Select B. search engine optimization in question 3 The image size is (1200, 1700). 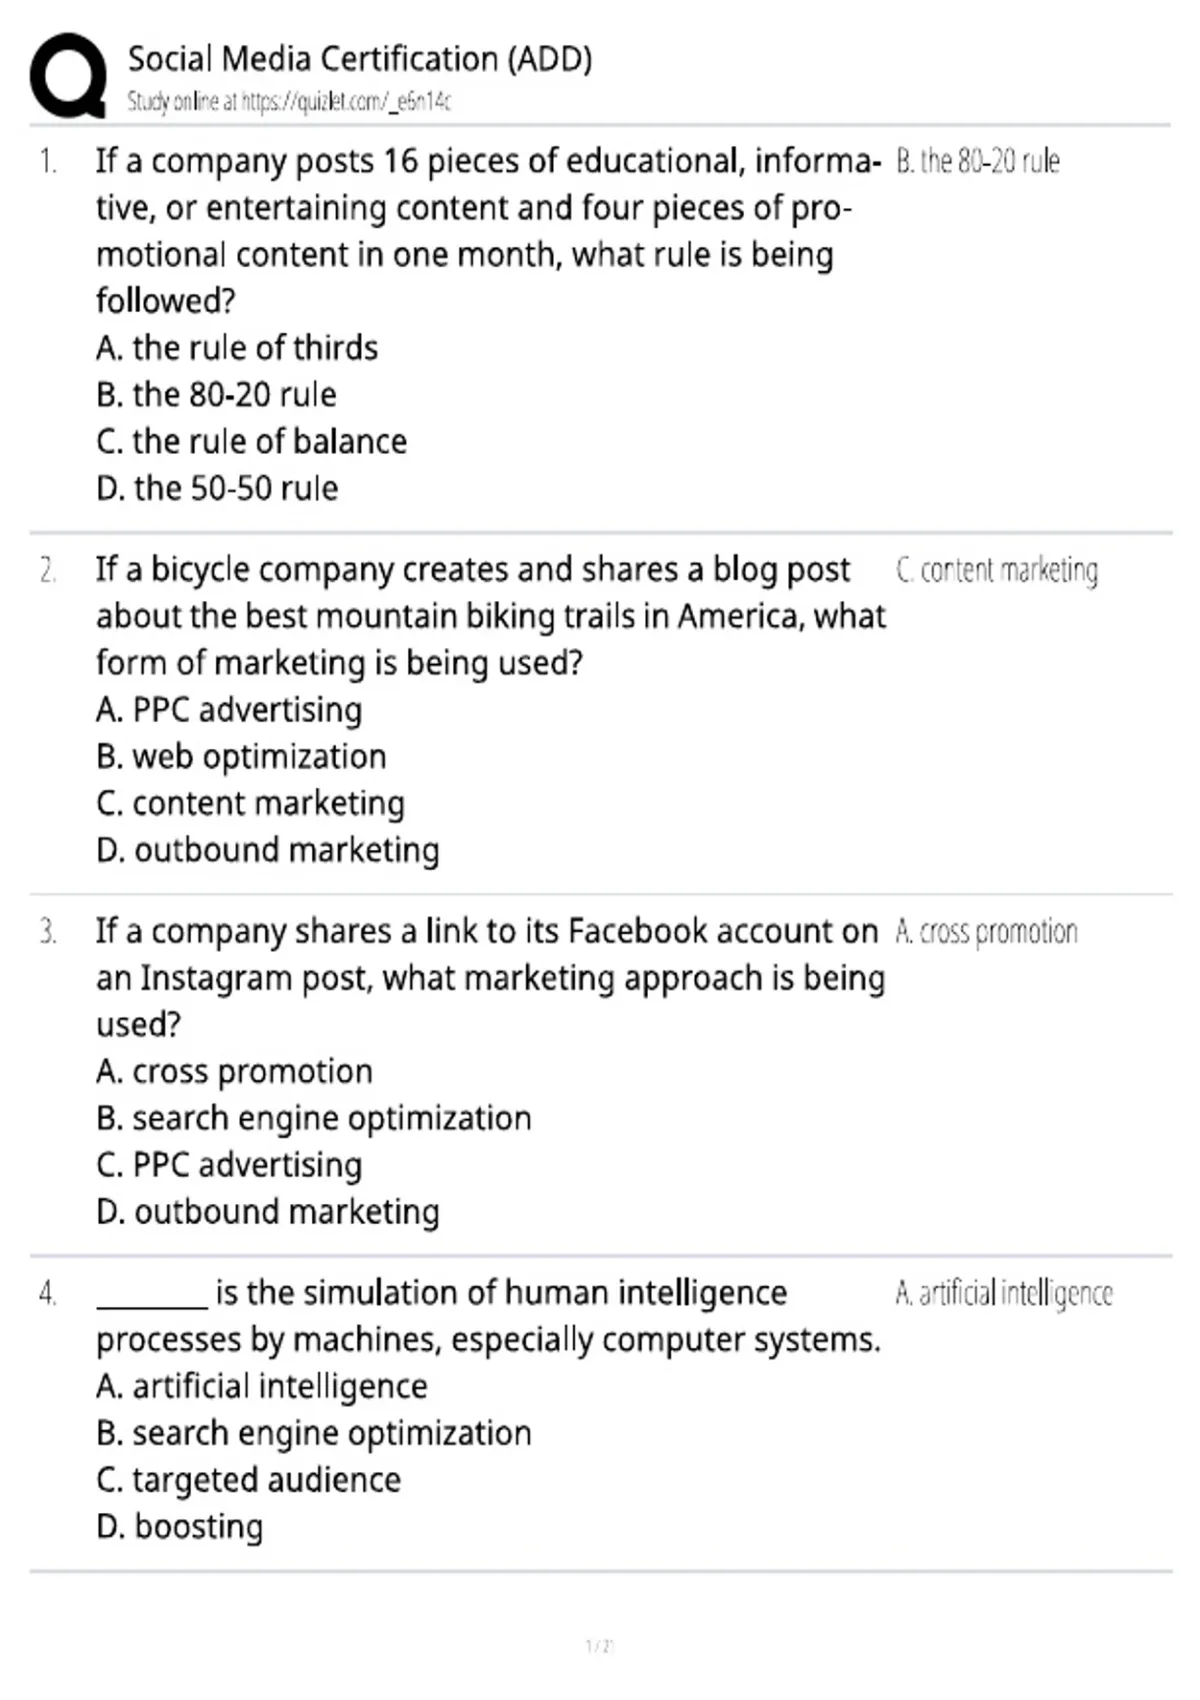[314, 1118]
